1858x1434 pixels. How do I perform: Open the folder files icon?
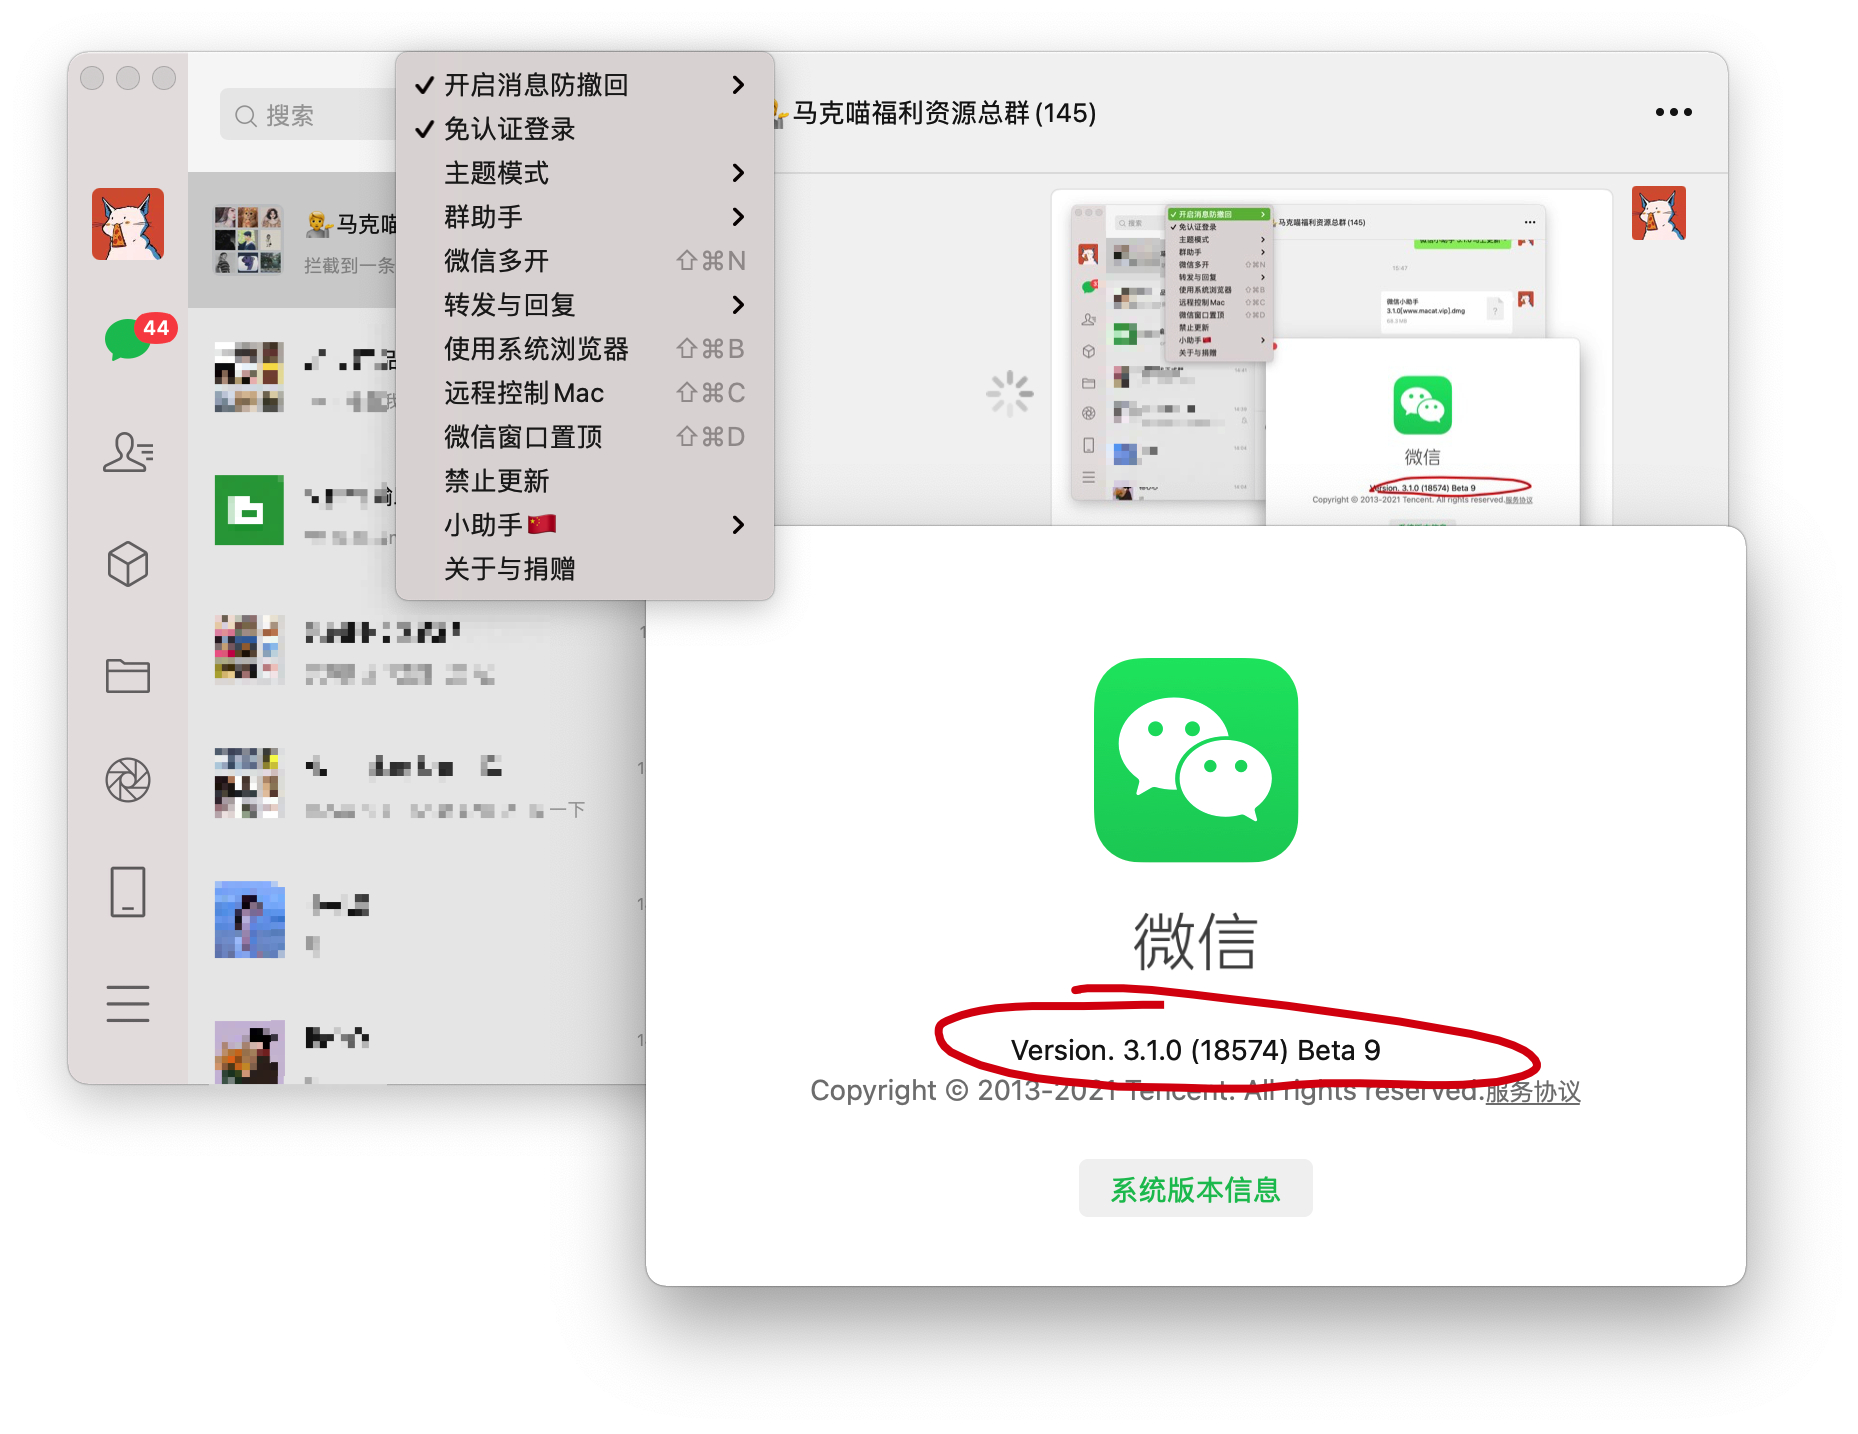click(x=128, y=676)
